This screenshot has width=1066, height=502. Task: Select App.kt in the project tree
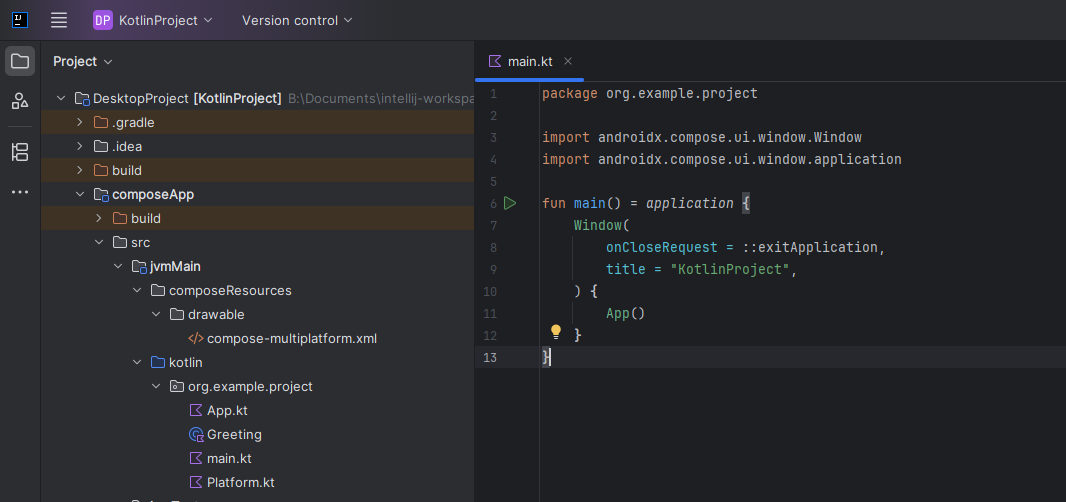[227, 410]
